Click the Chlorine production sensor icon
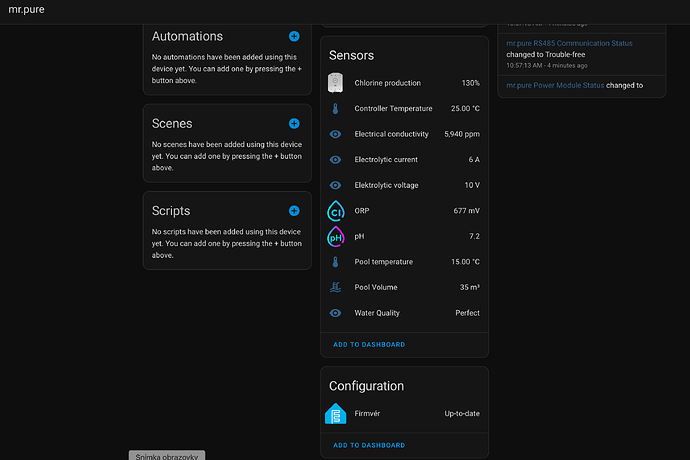Screen dimensions: 690x460 pyautogui.click(x=335, y=83)
